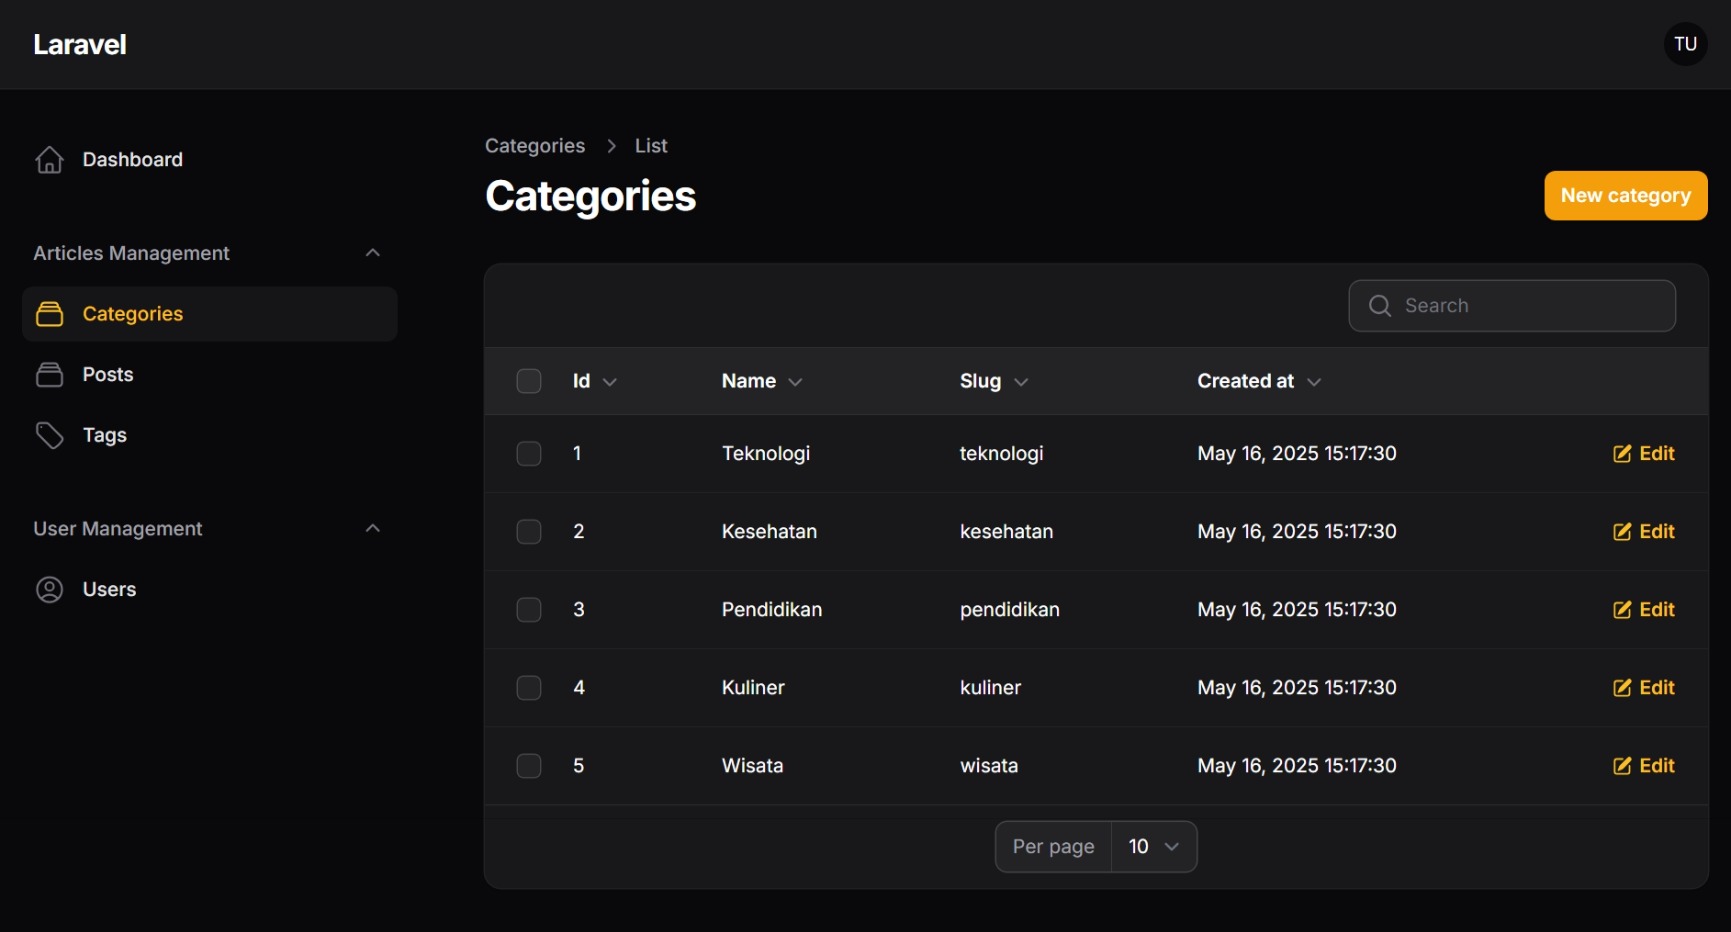Open Posts from the sidebar menu
The width and height of the screenshot is (1731, 932).
pos(108,375)
